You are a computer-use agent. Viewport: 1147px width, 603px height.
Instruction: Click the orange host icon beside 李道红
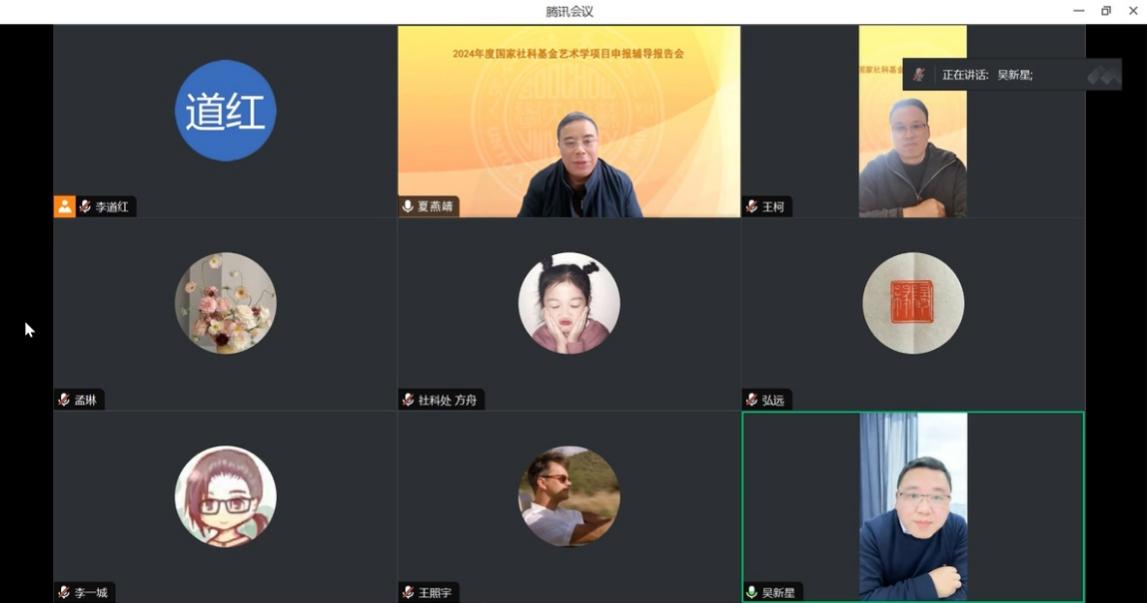[64, 207]
